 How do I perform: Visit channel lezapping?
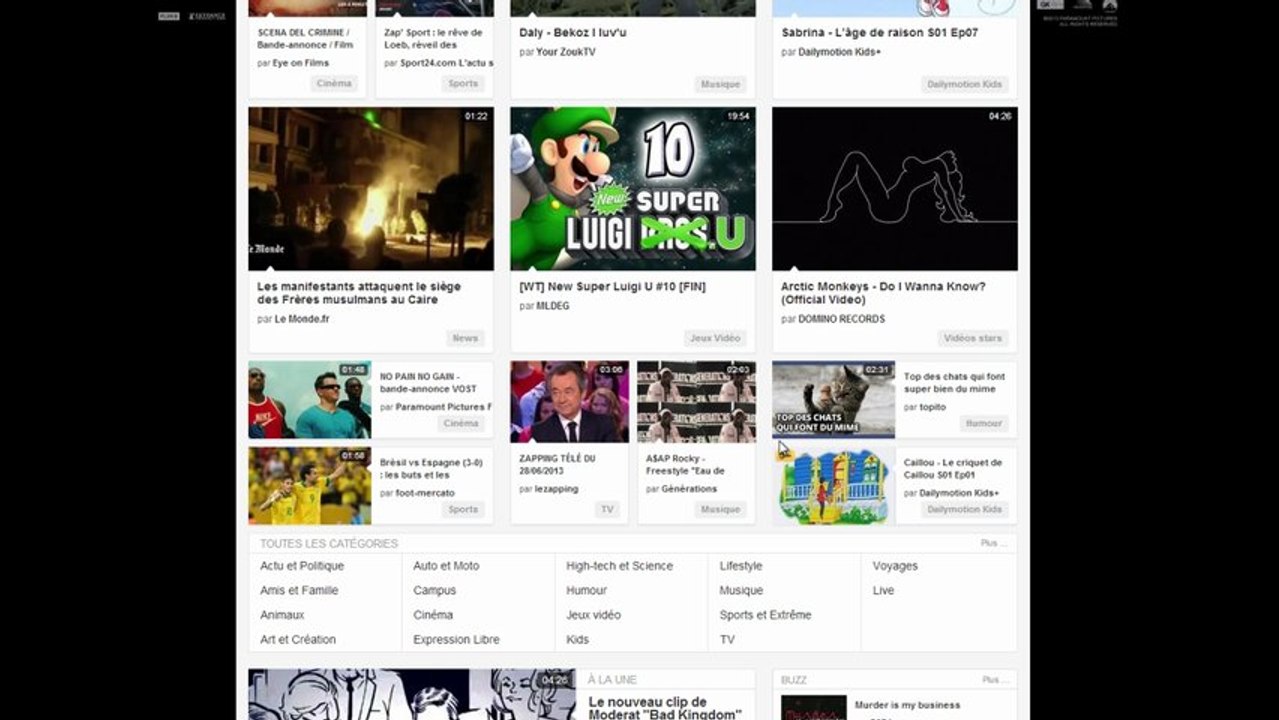[557, 489]
